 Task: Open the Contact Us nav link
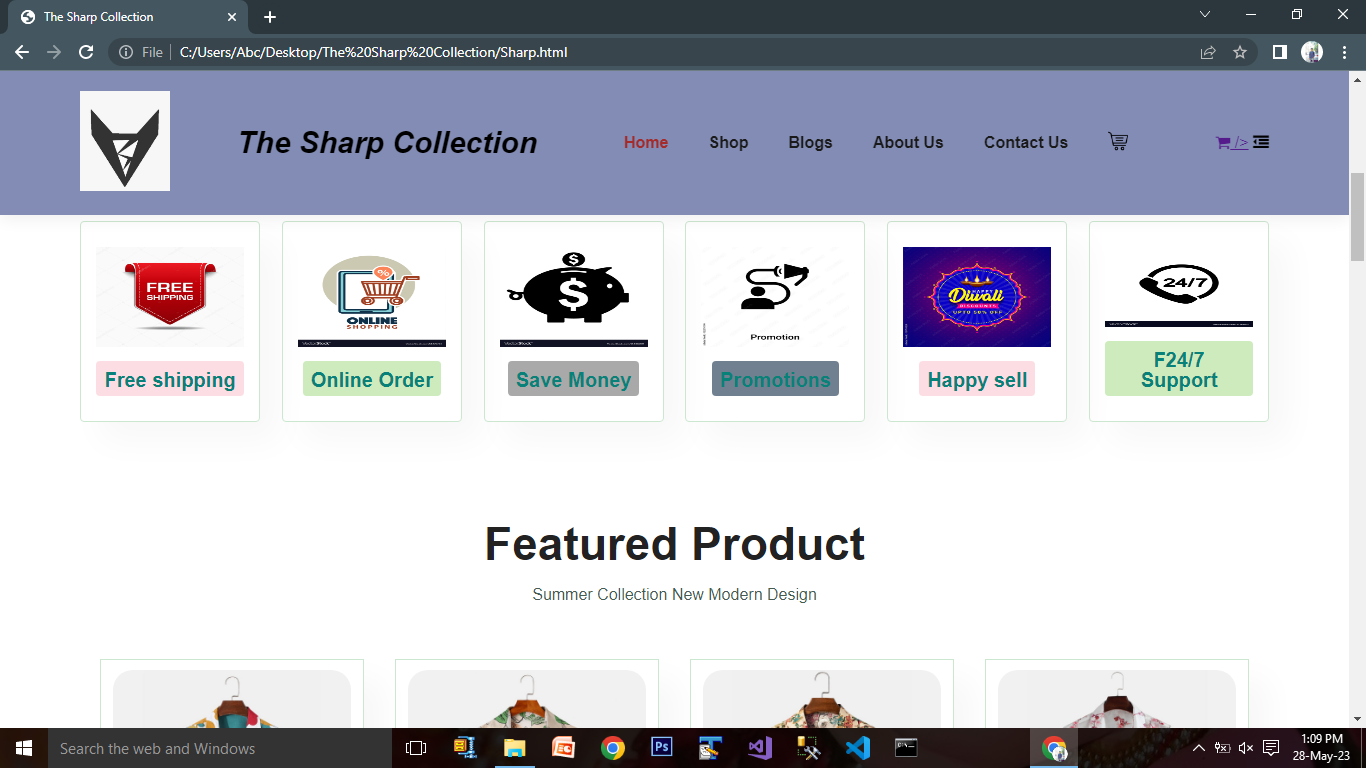pyautogui.click(x=1026, y=142)
